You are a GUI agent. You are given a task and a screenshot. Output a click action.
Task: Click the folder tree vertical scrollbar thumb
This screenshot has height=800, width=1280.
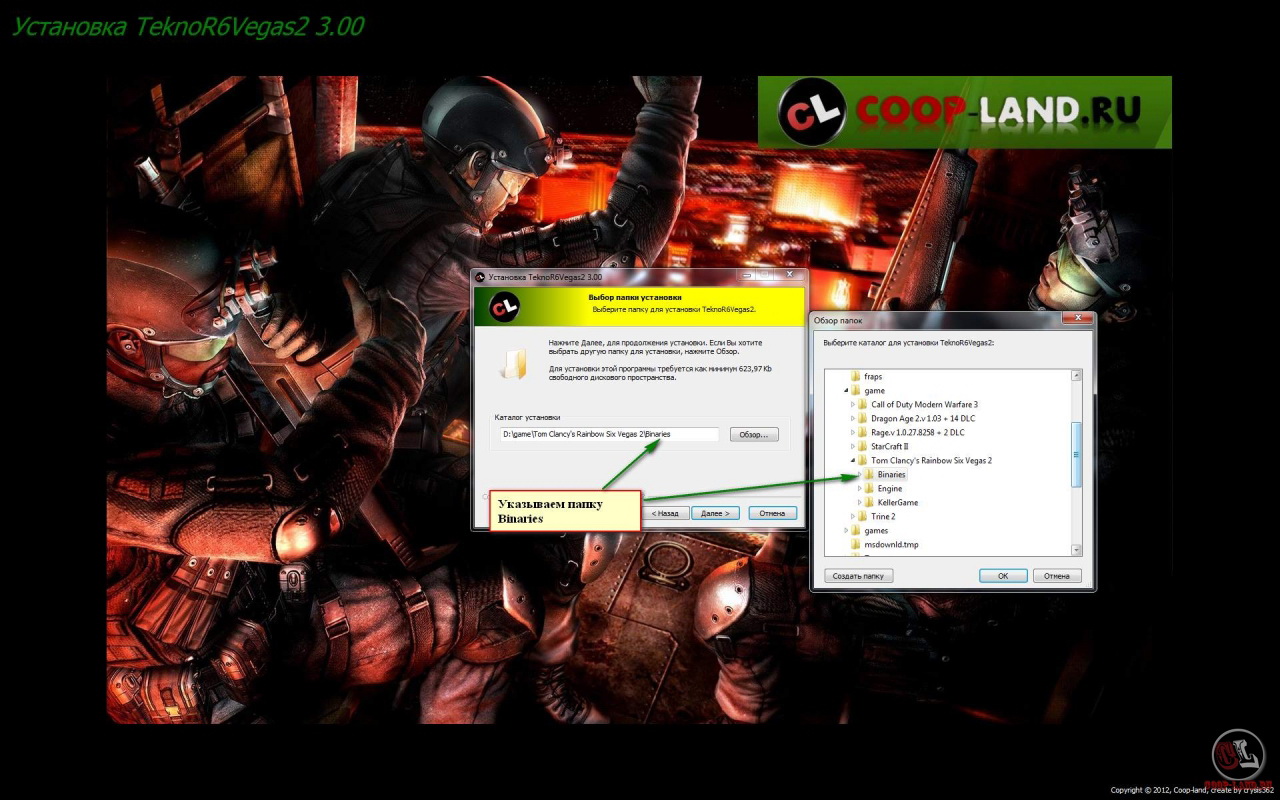click(1077, 454)
